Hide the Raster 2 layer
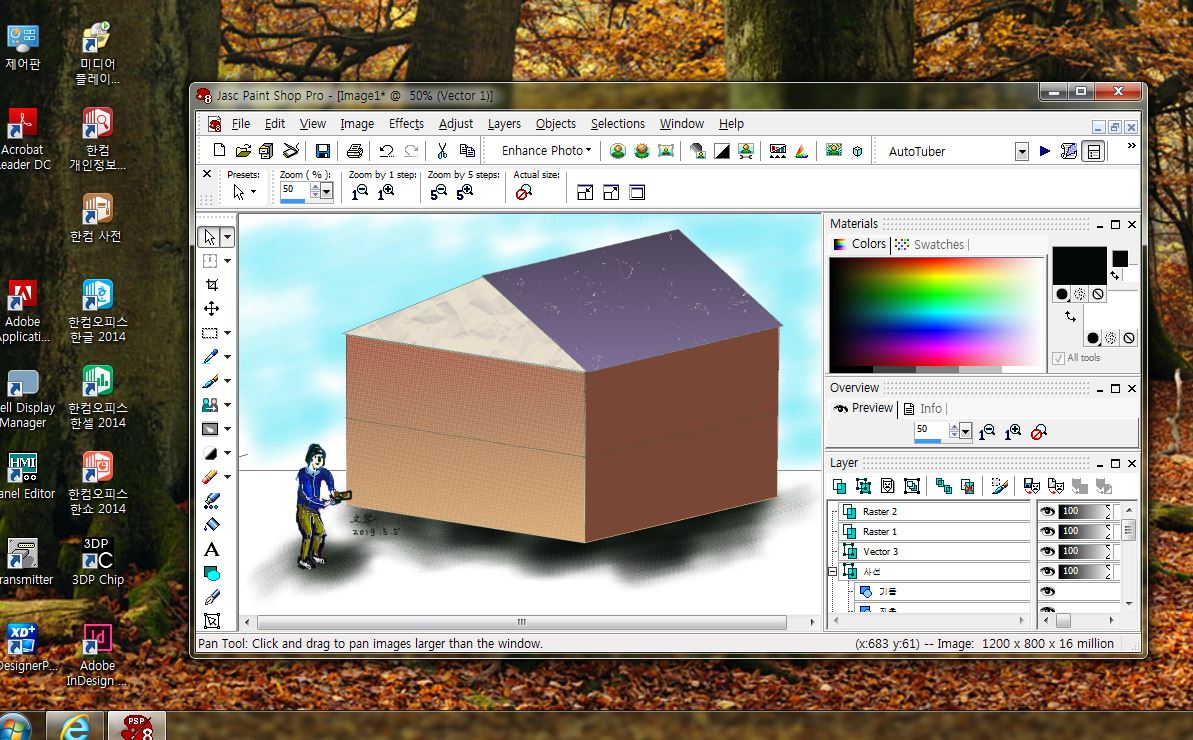1193x740 pixels. tap(1047, 511)
